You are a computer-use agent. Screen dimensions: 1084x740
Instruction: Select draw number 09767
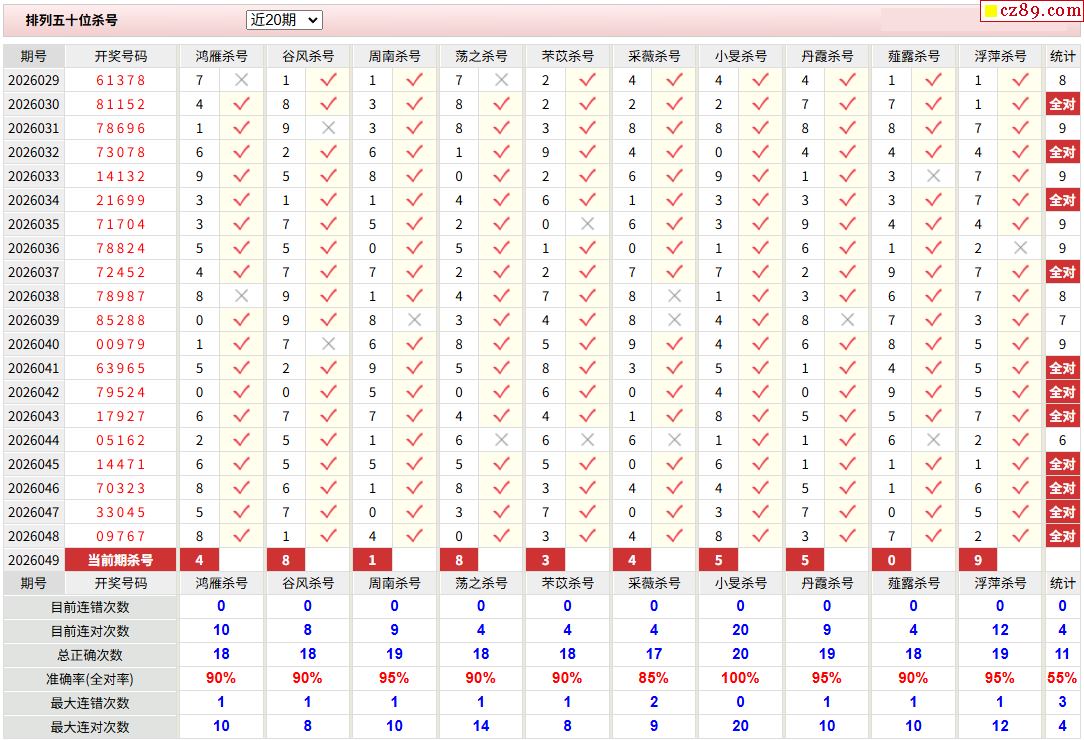tap(121, 536)
